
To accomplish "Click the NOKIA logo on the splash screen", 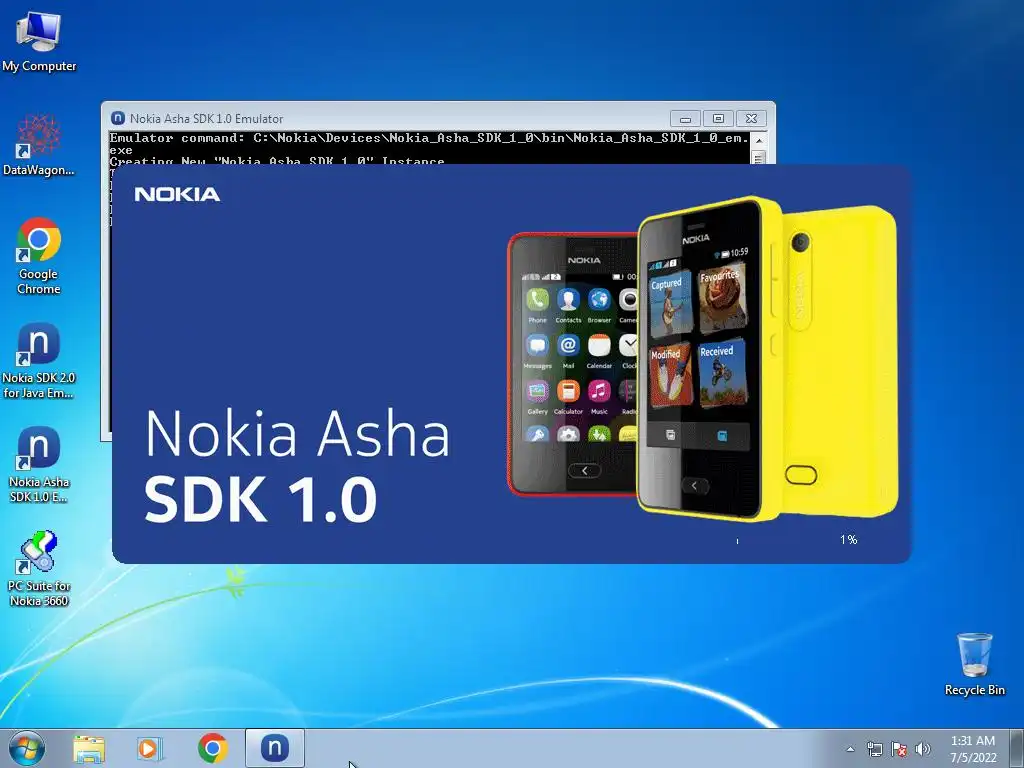I will (177, 194).
